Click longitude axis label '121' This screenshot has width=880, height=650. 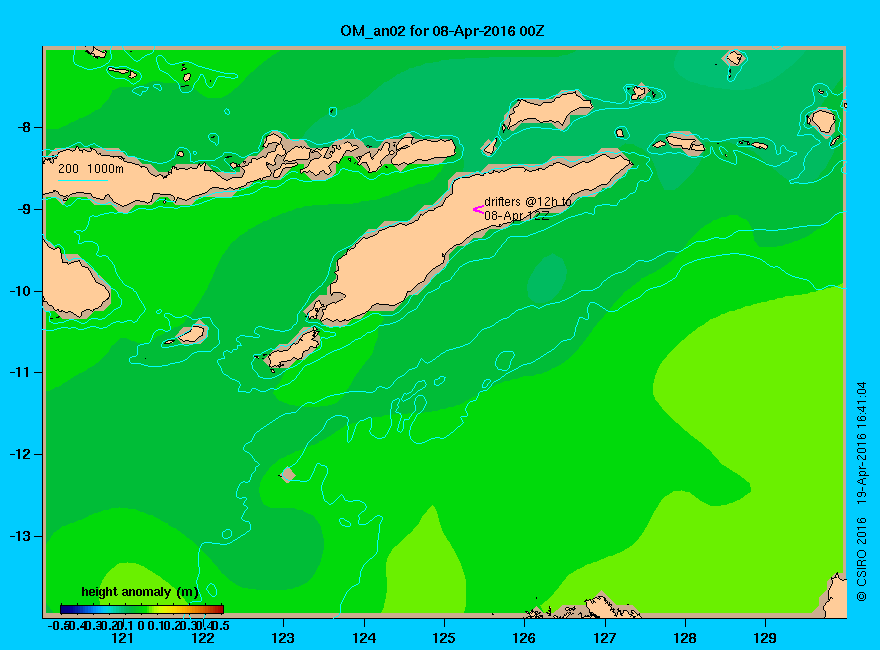[122, 638]
